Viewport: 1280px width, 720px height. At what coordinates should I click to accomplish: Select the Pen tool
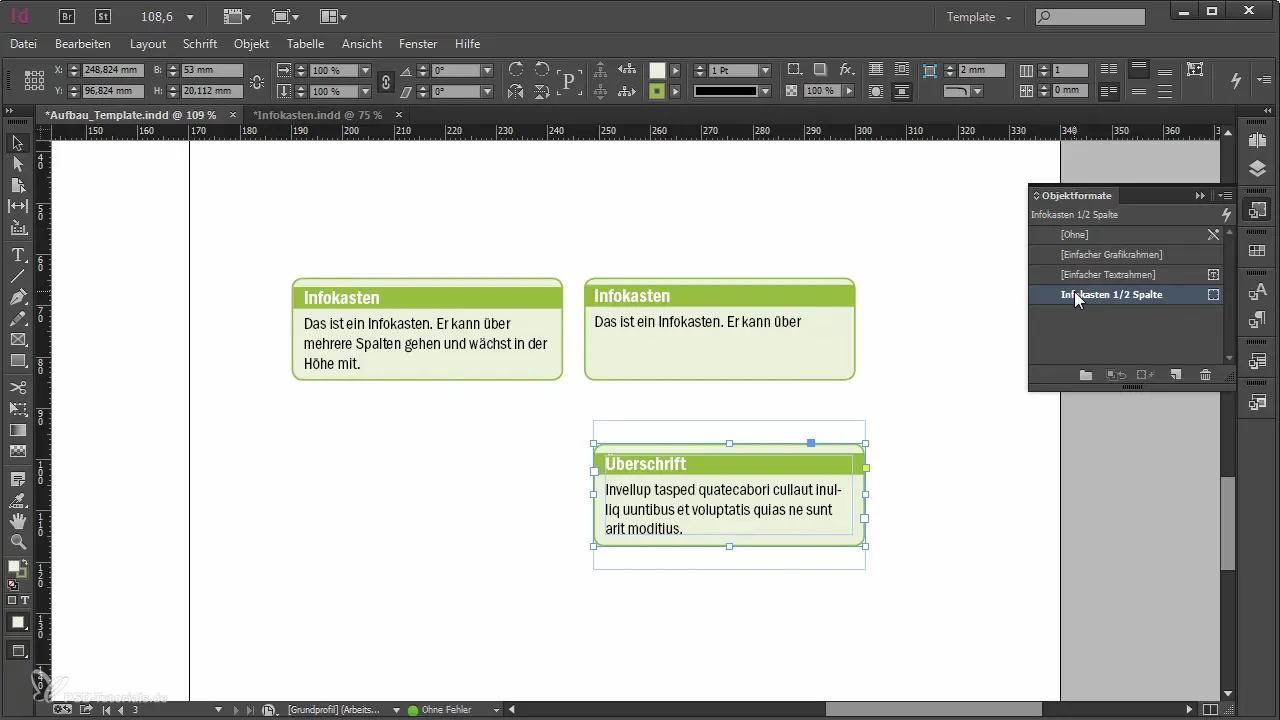tap(18, 297)
